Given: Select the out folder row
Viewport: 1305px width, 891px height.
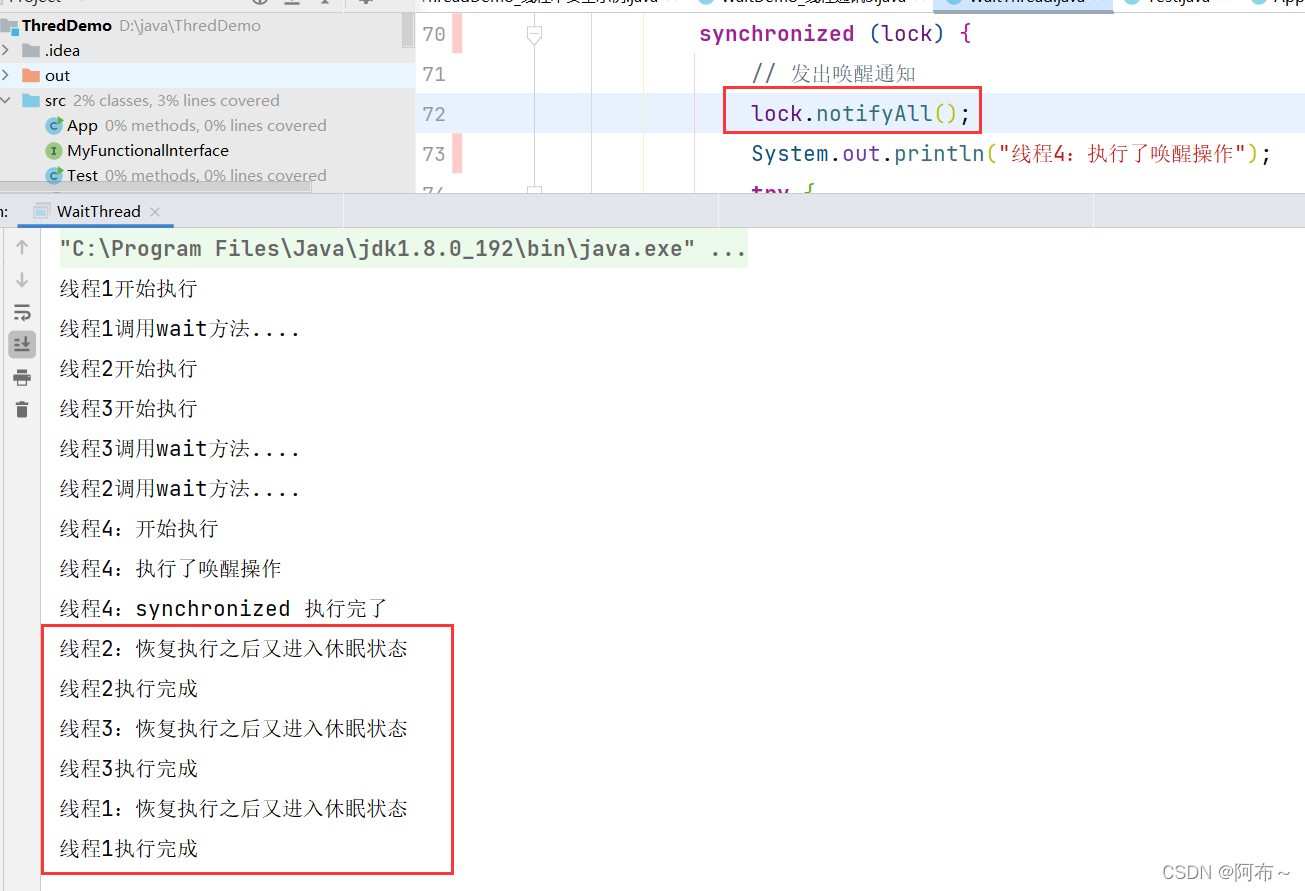Looking at the screenshot, I should (207, 75).
